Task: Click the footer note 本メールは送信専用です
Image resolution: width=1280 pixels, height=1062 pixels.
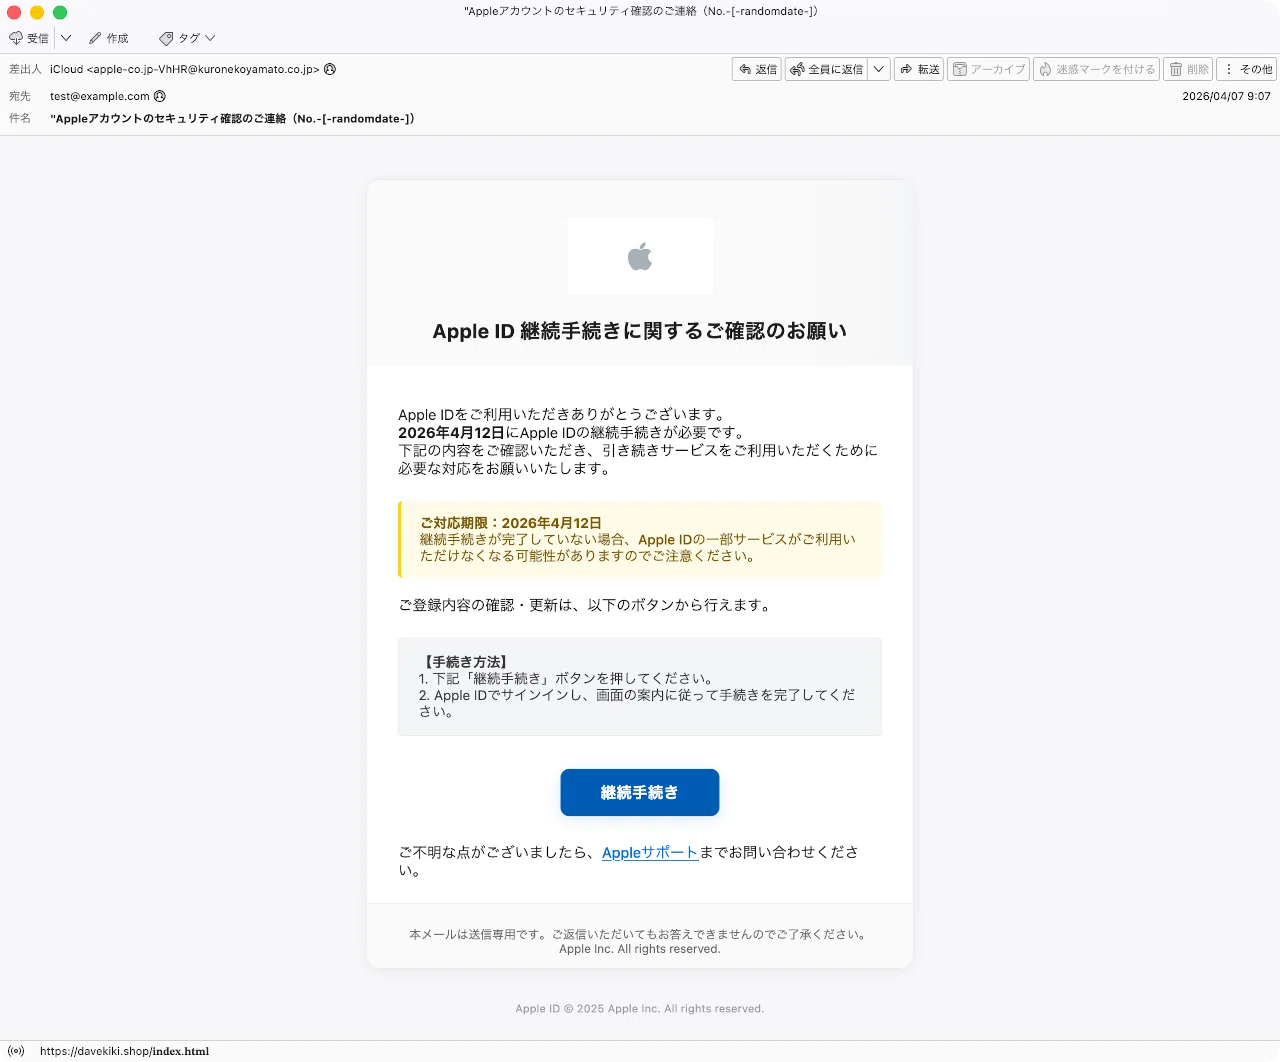Action: point(640,934)
